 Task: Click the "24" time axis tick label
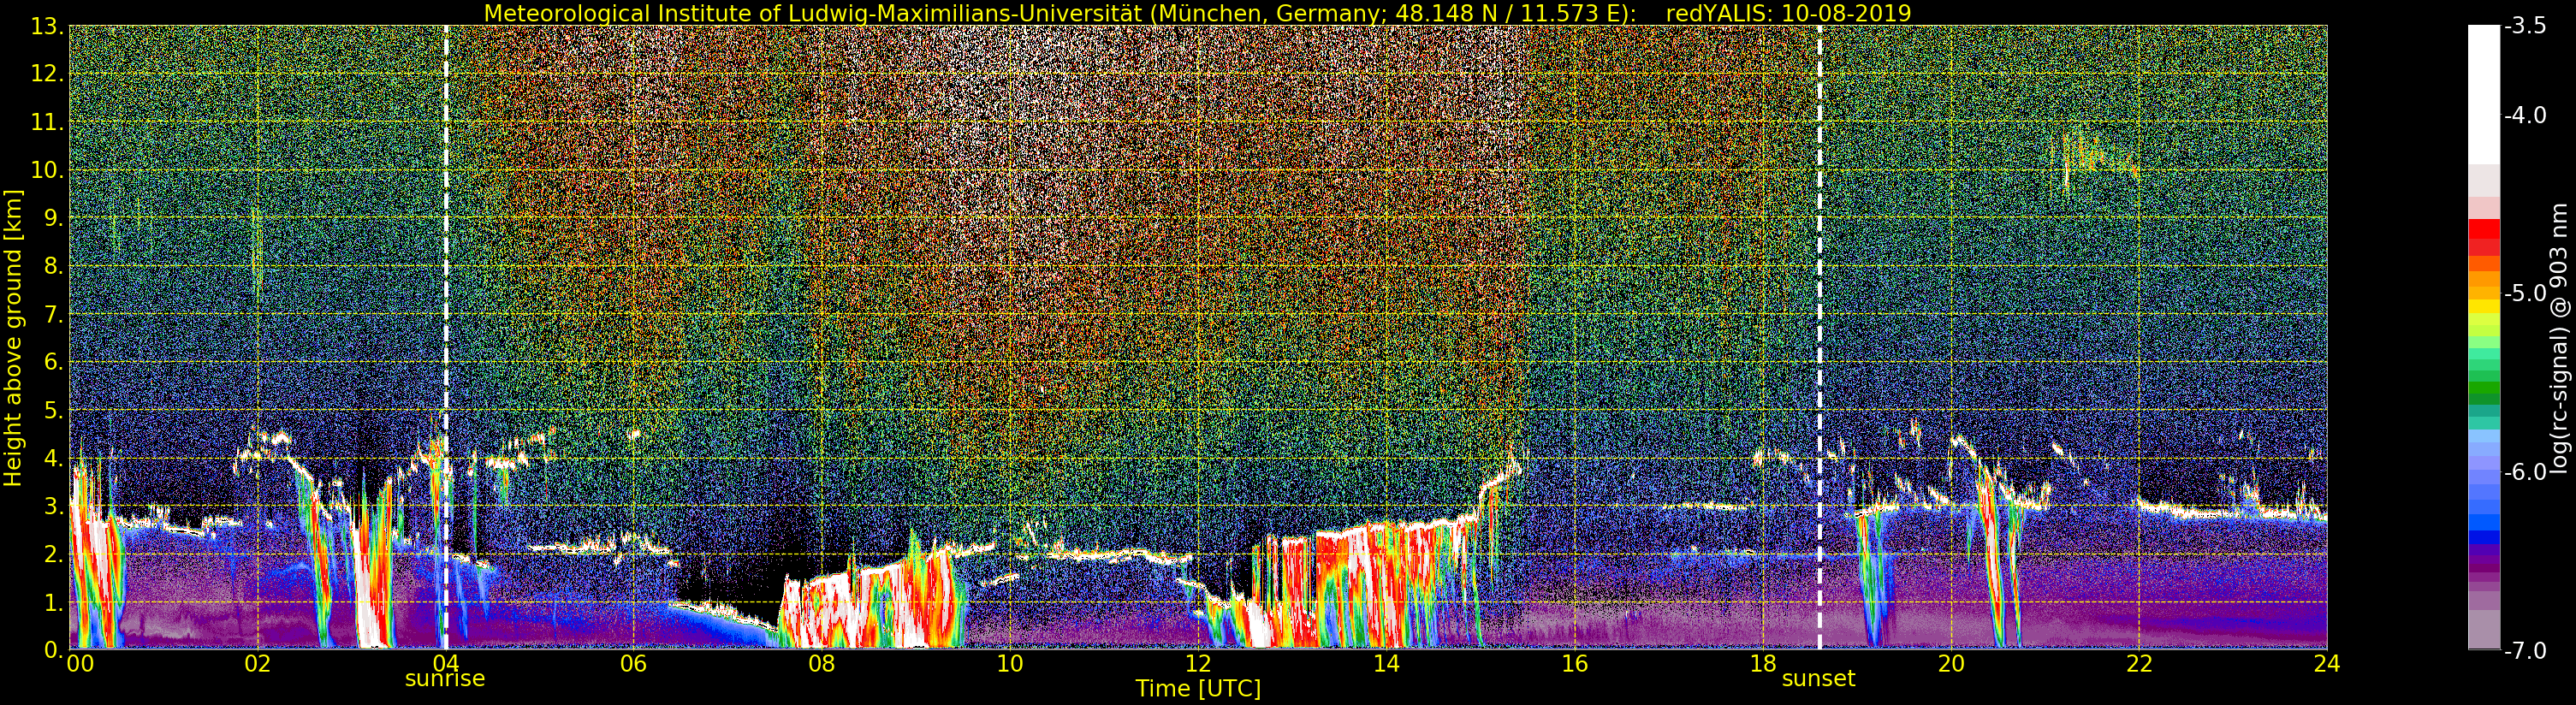[x=2327, y=663]
